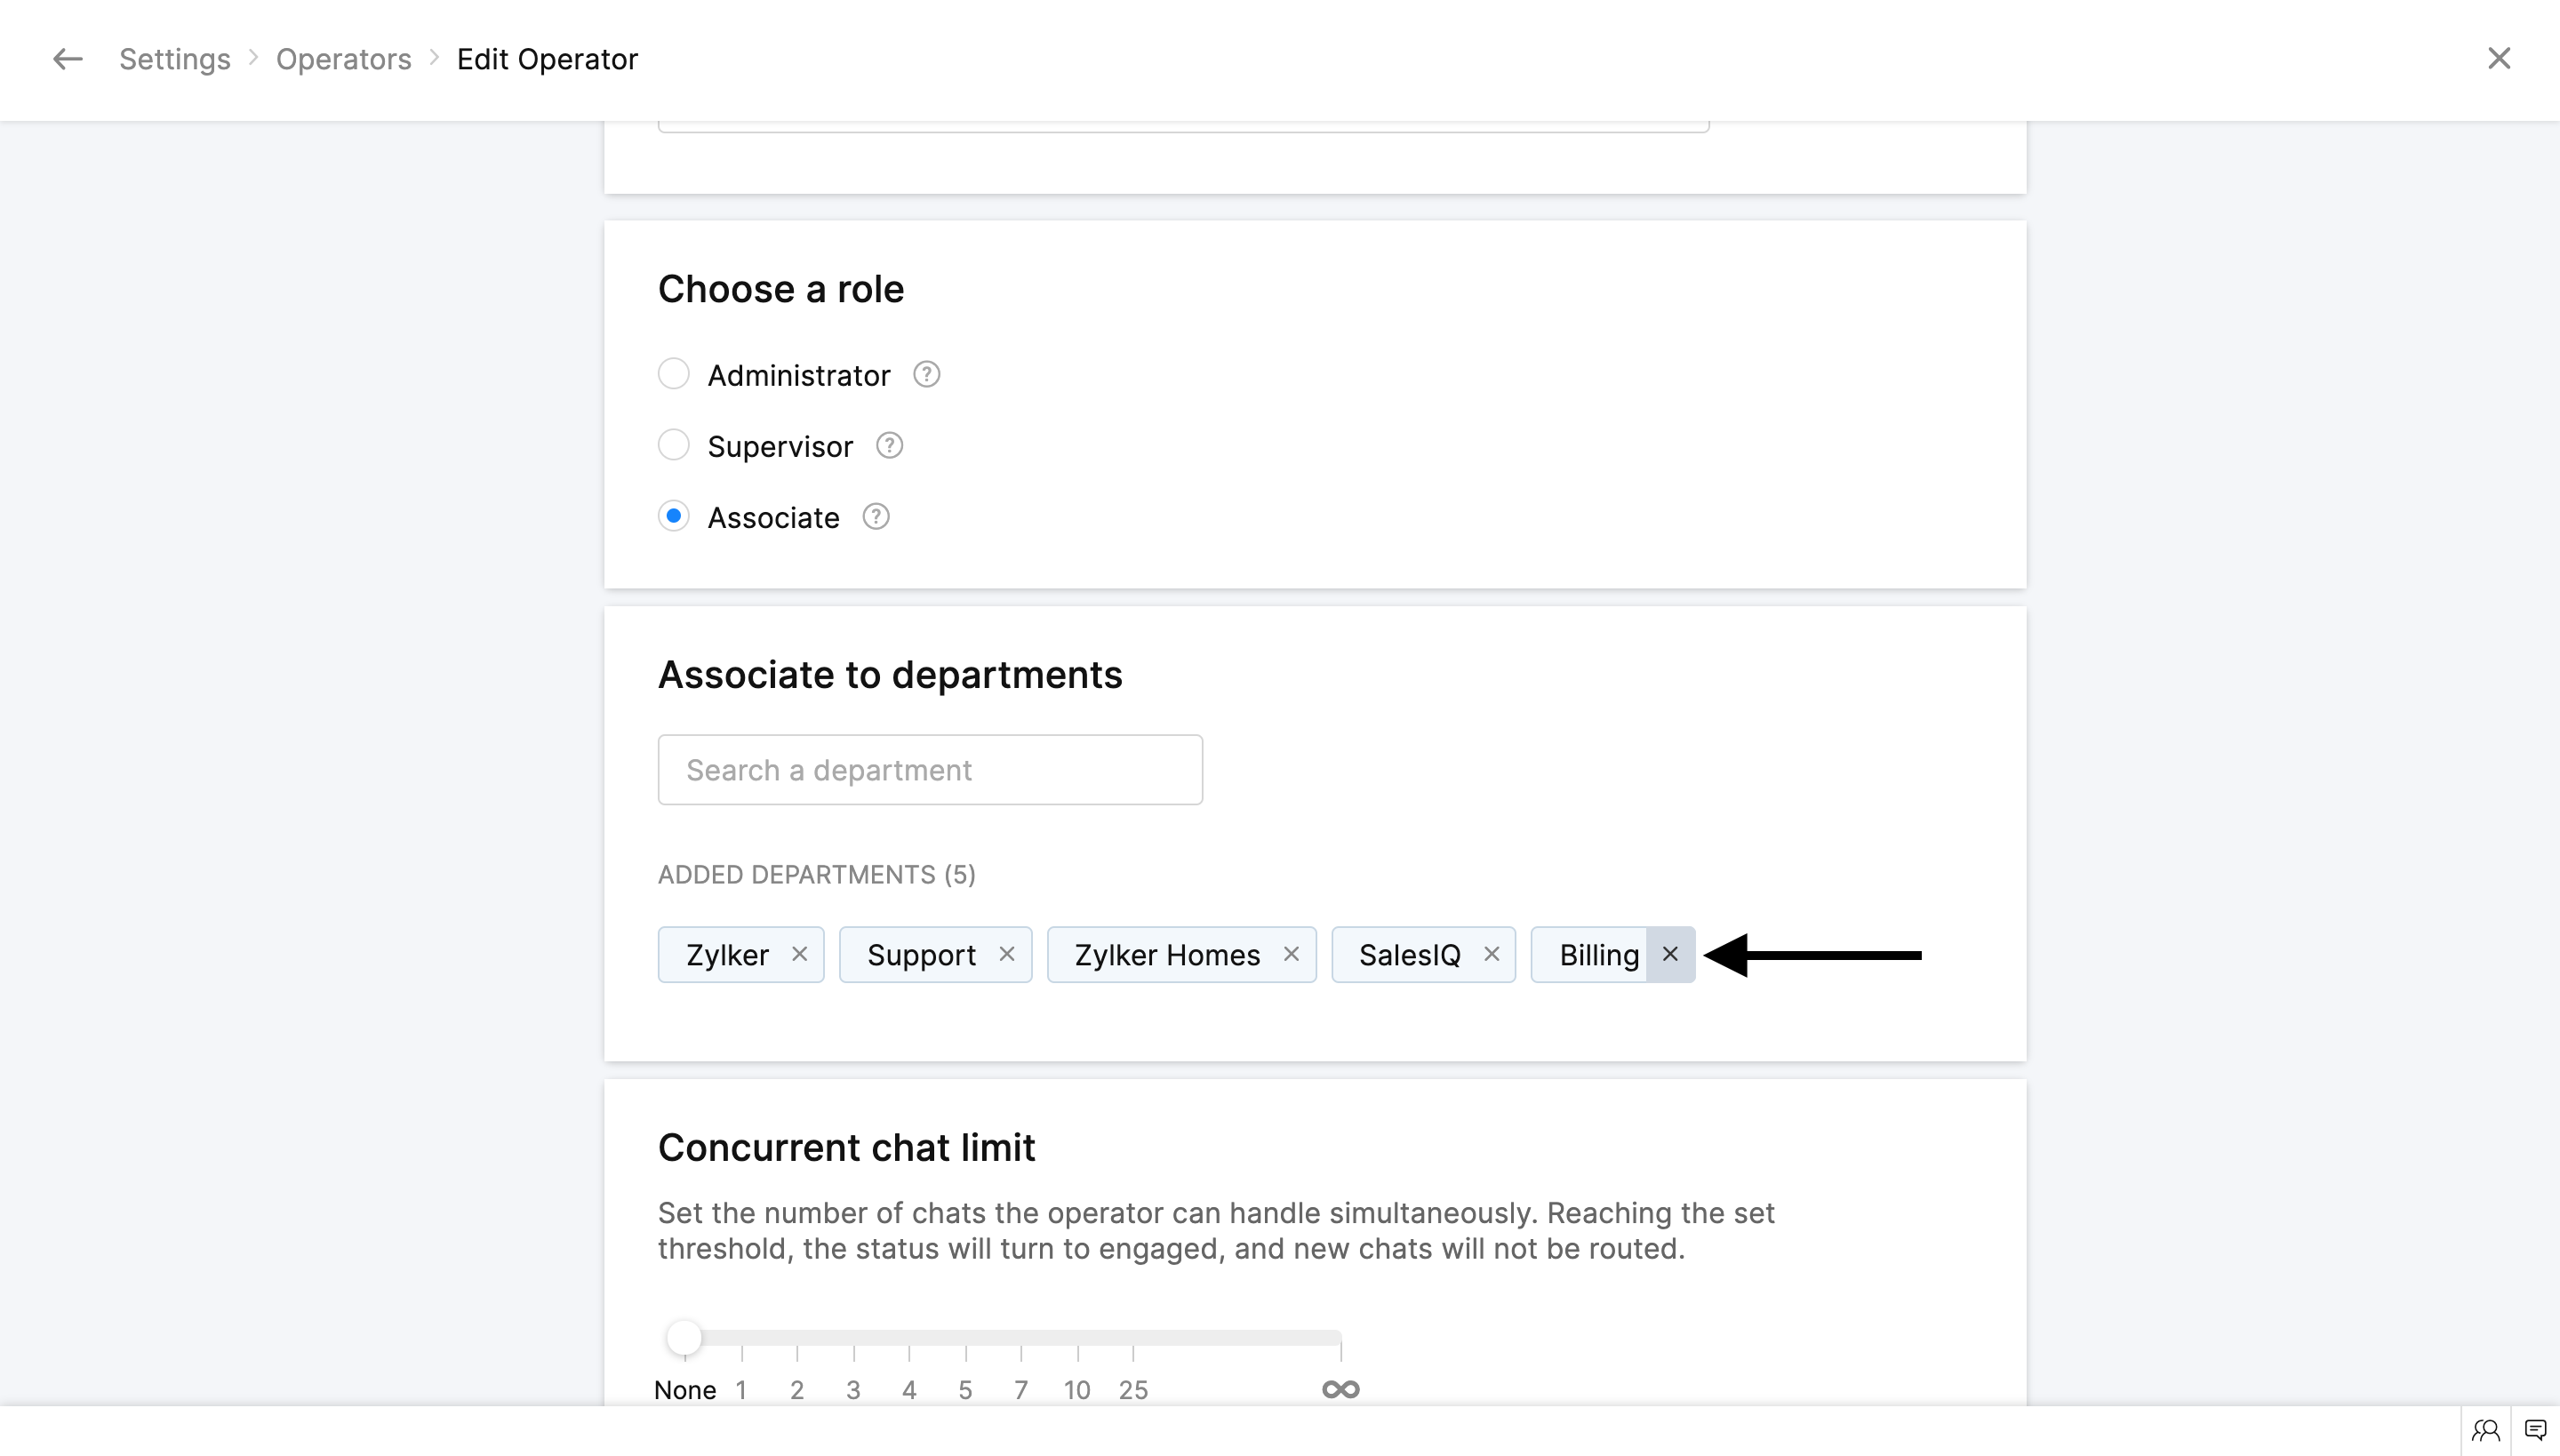The height and width of the screenshot is (1456, 2560).
Task: Go to Settings breadcrumb
Action: coord(174,59)
